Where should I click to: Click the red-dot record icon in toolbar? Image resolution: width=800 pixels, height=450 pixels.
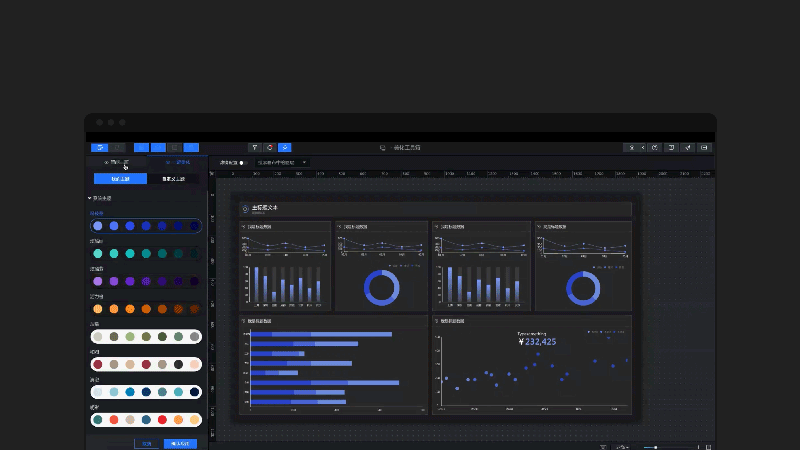coord(270,147)
